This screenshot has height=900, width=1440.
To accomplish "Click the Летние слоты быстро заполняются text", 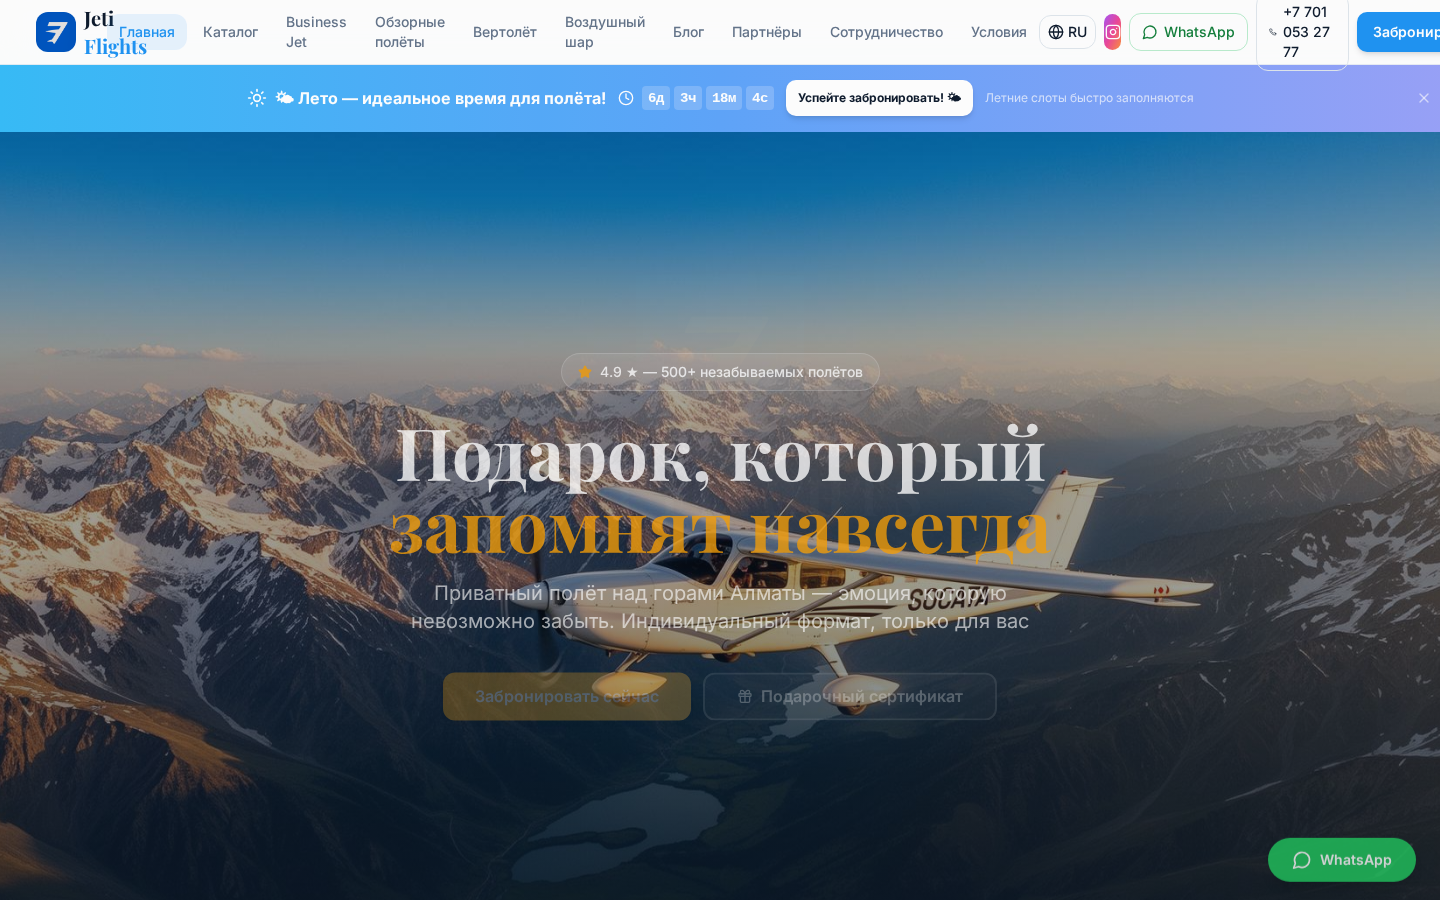I will pyautogui.click(x=1089, y=98).
